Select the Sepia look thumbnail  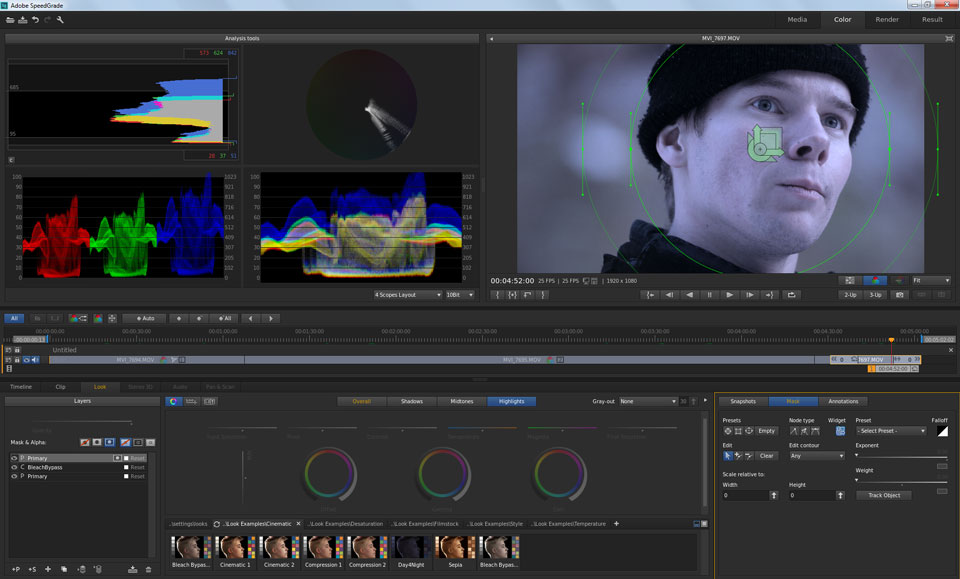tap(456, 550)
